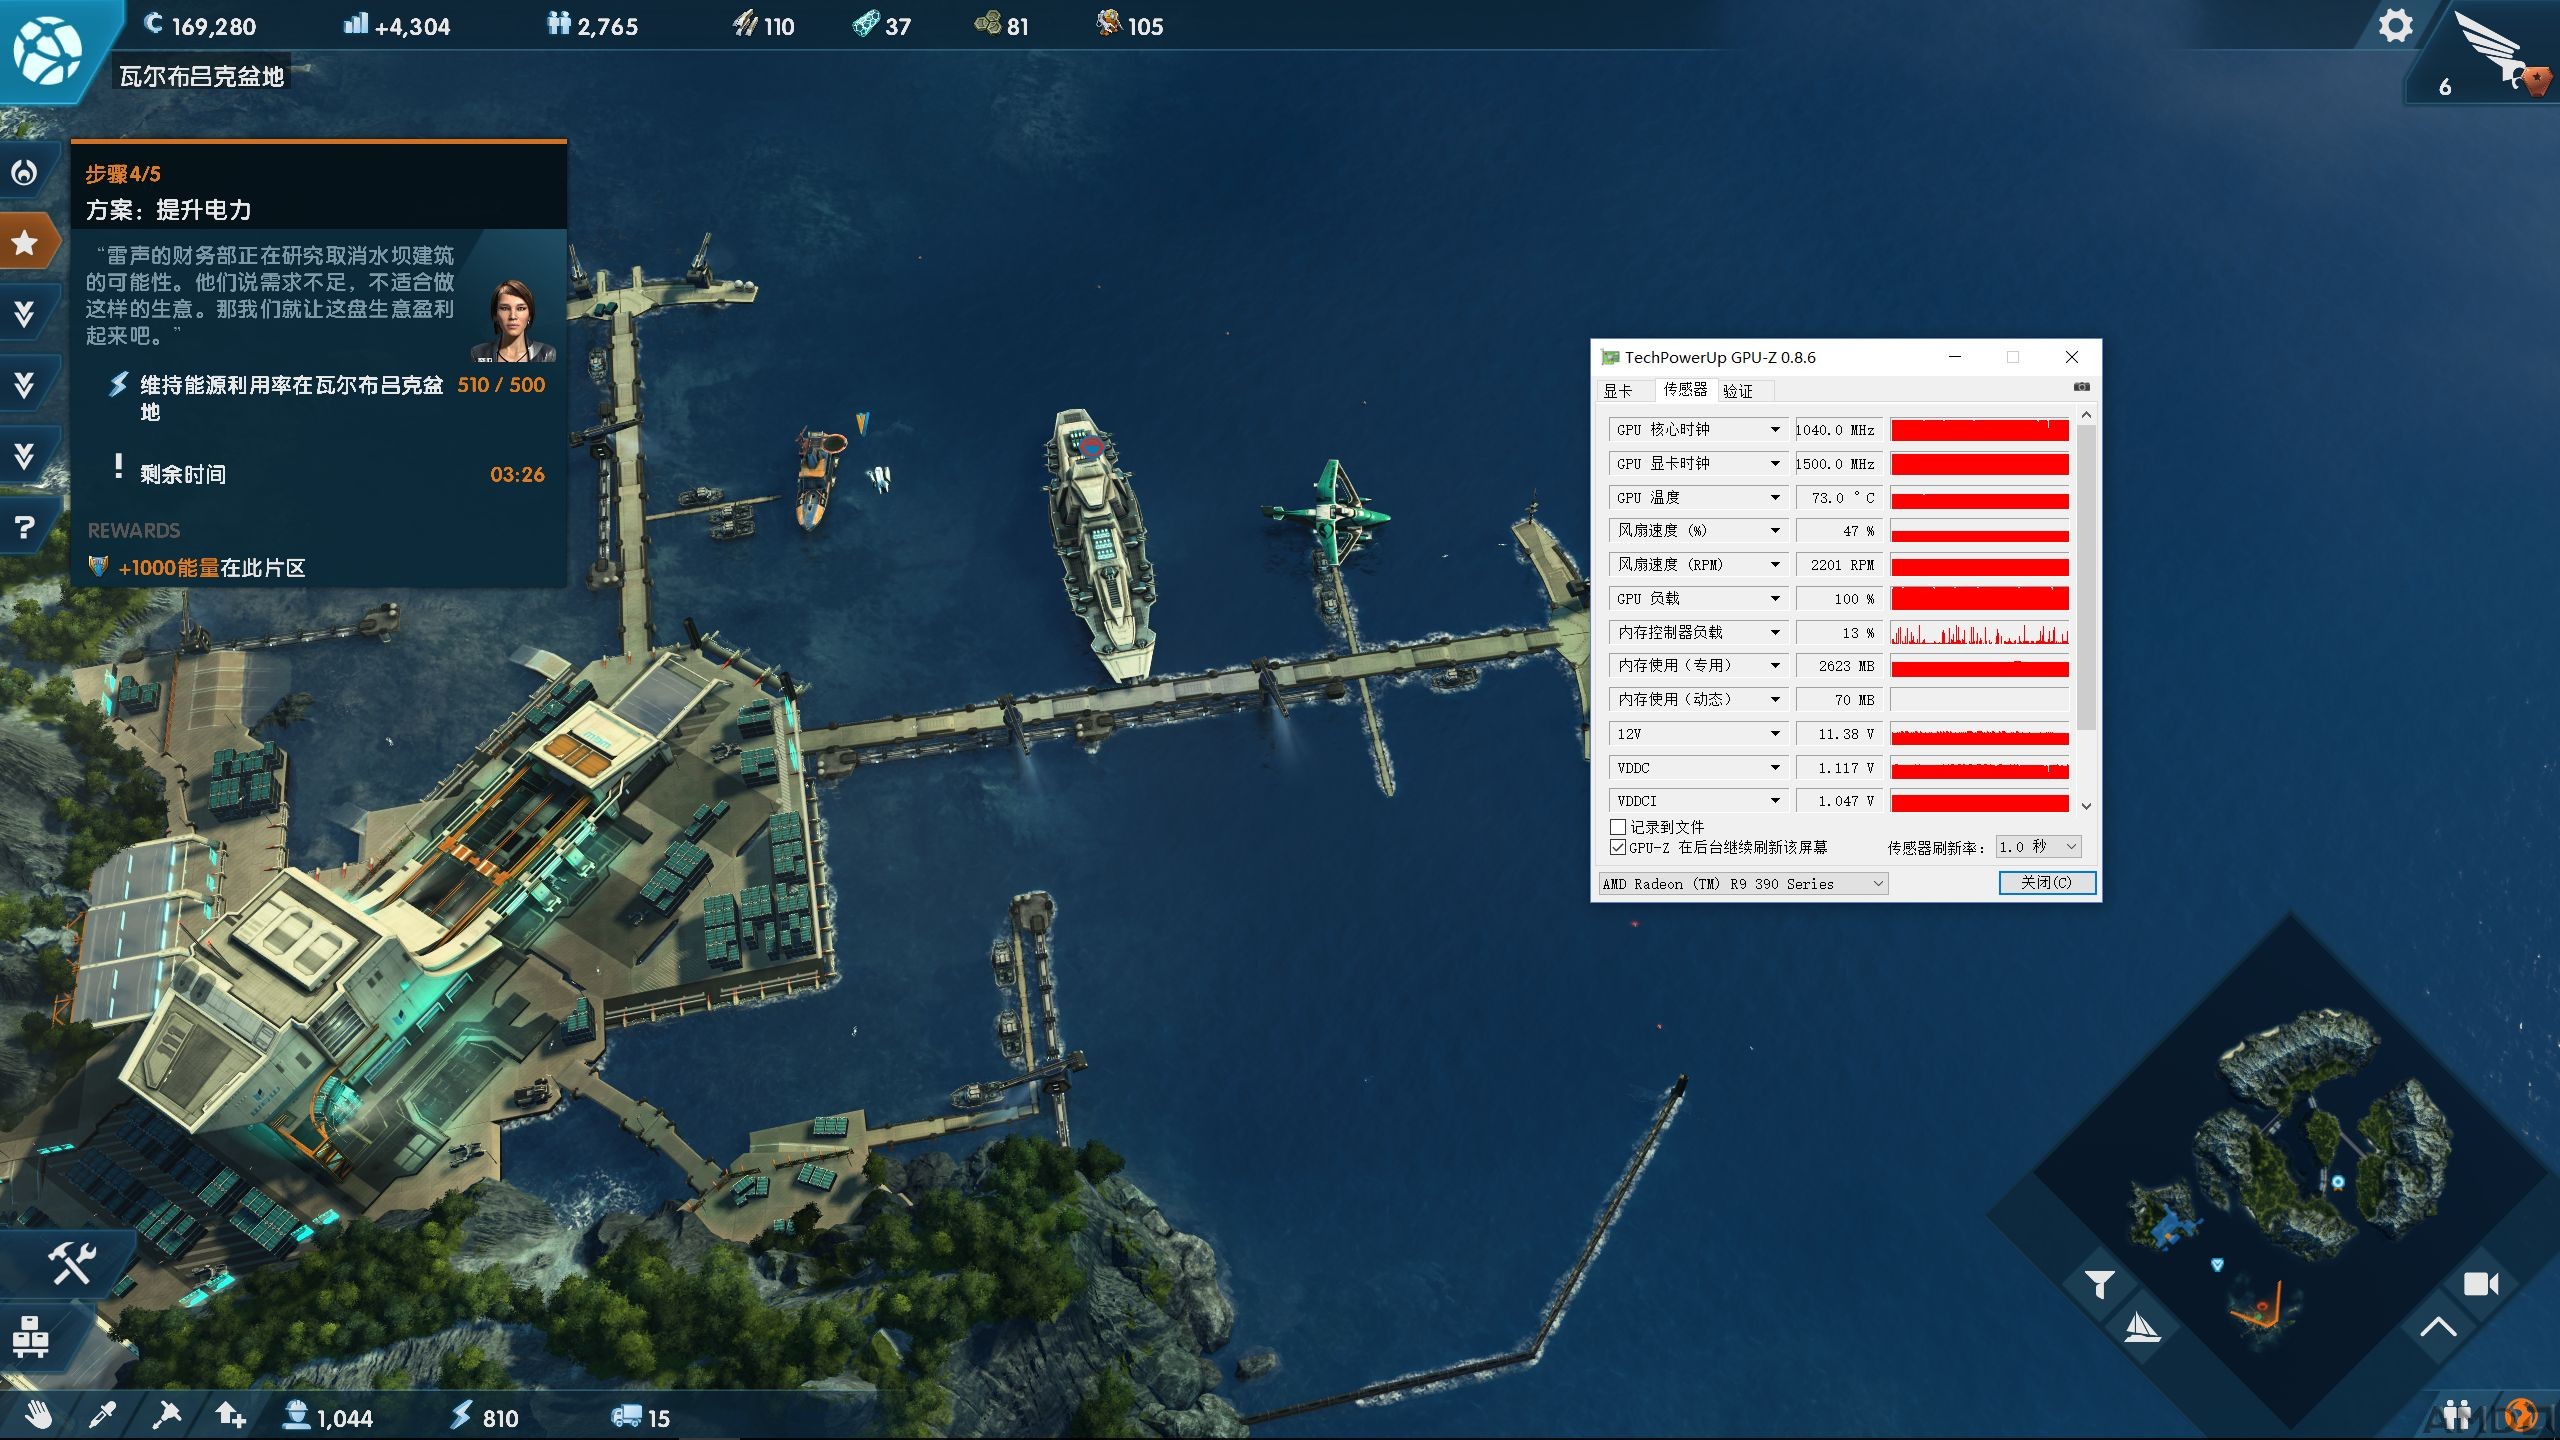This screenshot has width=2560, height=1440.
Task: Click the resource icon showing 105
Action: click(x=1108, y=23)
